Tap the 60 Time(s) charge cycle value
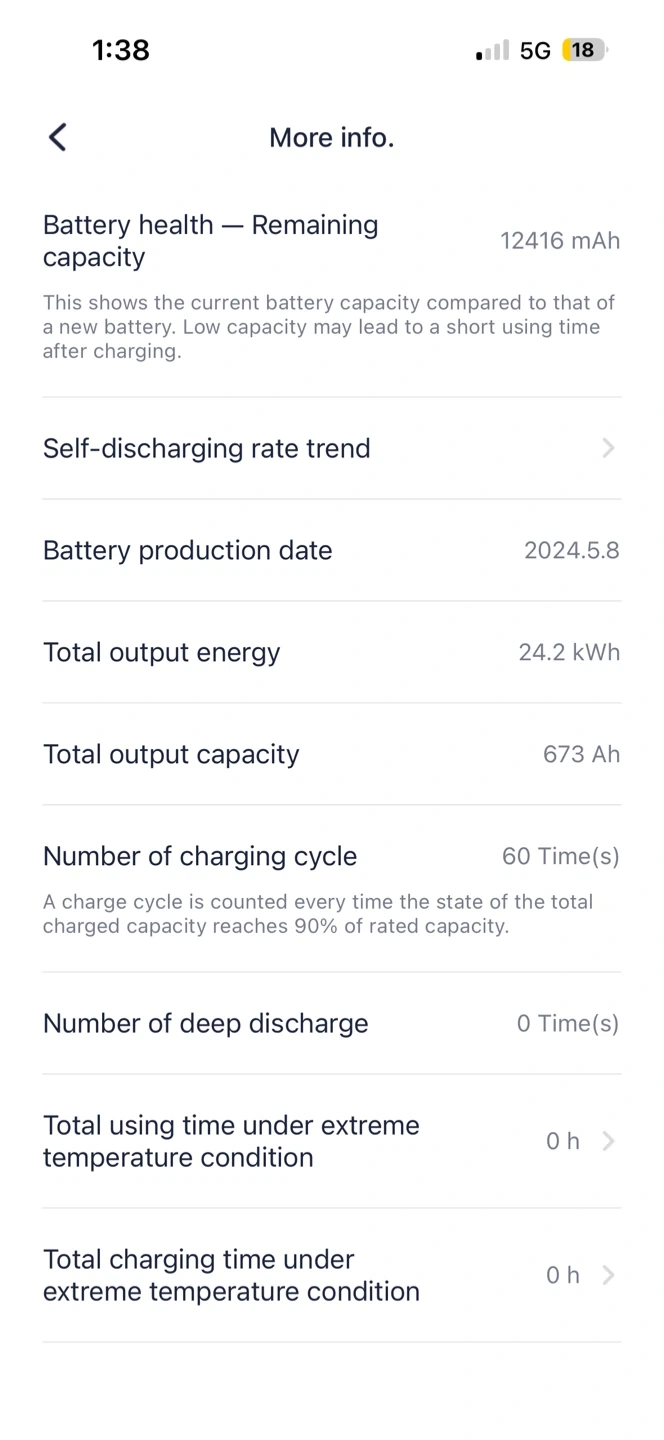The image size is (664, 1440). pyautogui.click(x=560, y=856)
